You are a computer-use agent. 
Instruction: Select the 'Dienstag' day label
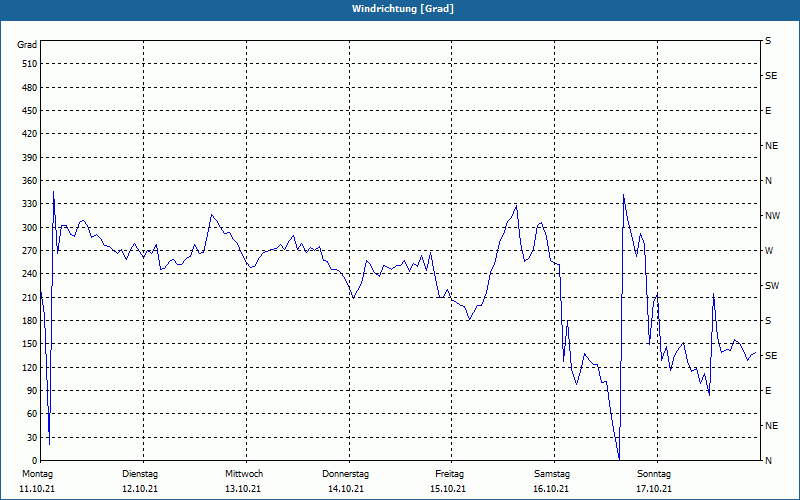coord(140,474)
